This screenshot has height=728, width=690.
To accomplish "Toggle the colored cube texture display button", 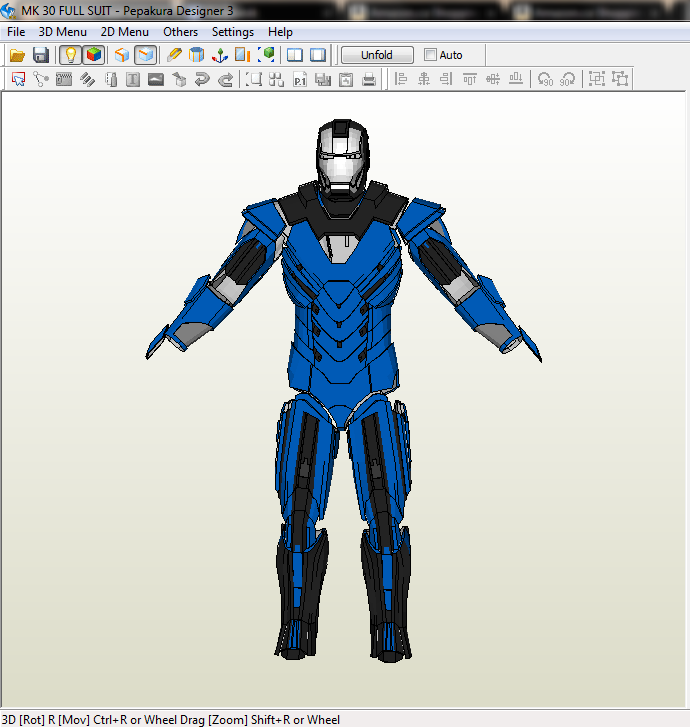I will pos(94,55).
